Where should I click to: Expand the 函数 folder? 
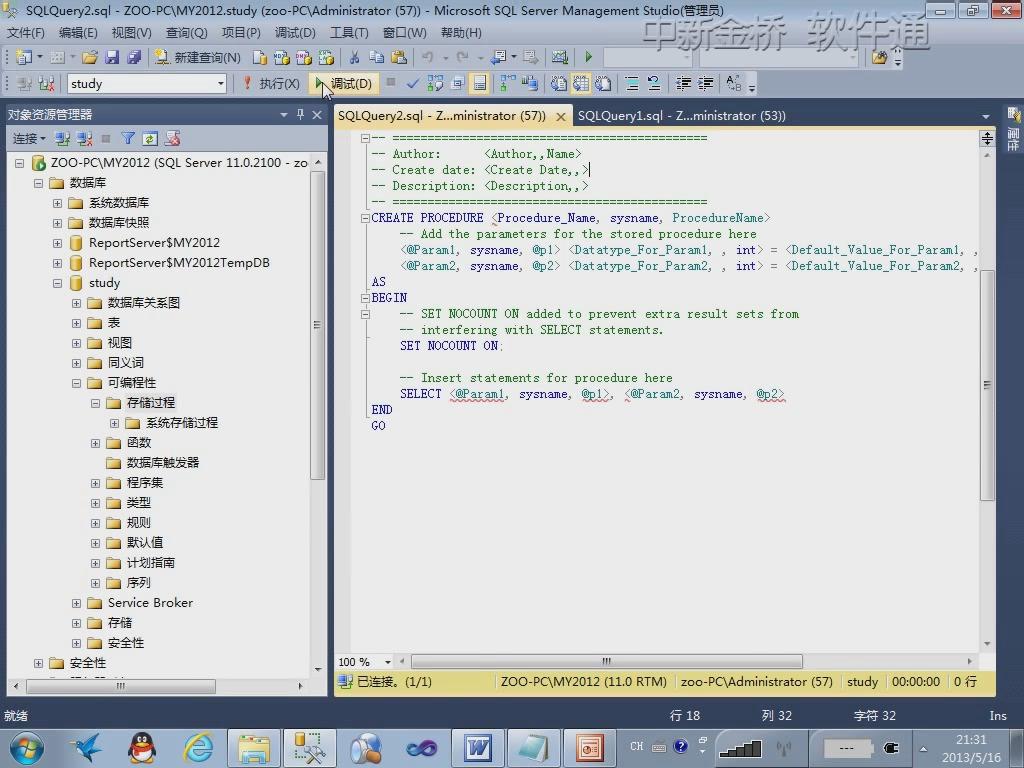[x=95, y=443]
